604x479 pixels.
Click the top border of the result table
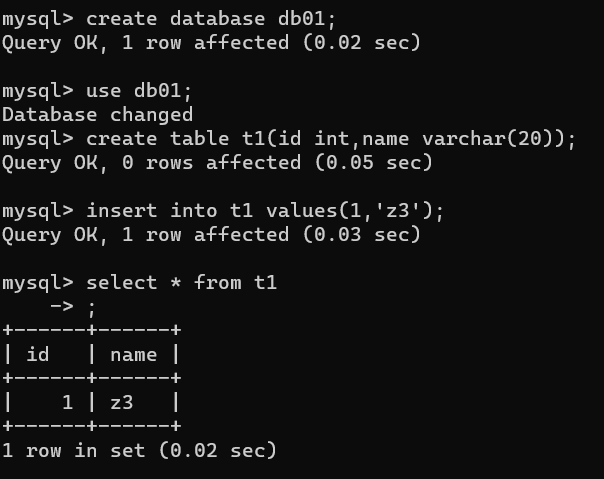[92, 330]
